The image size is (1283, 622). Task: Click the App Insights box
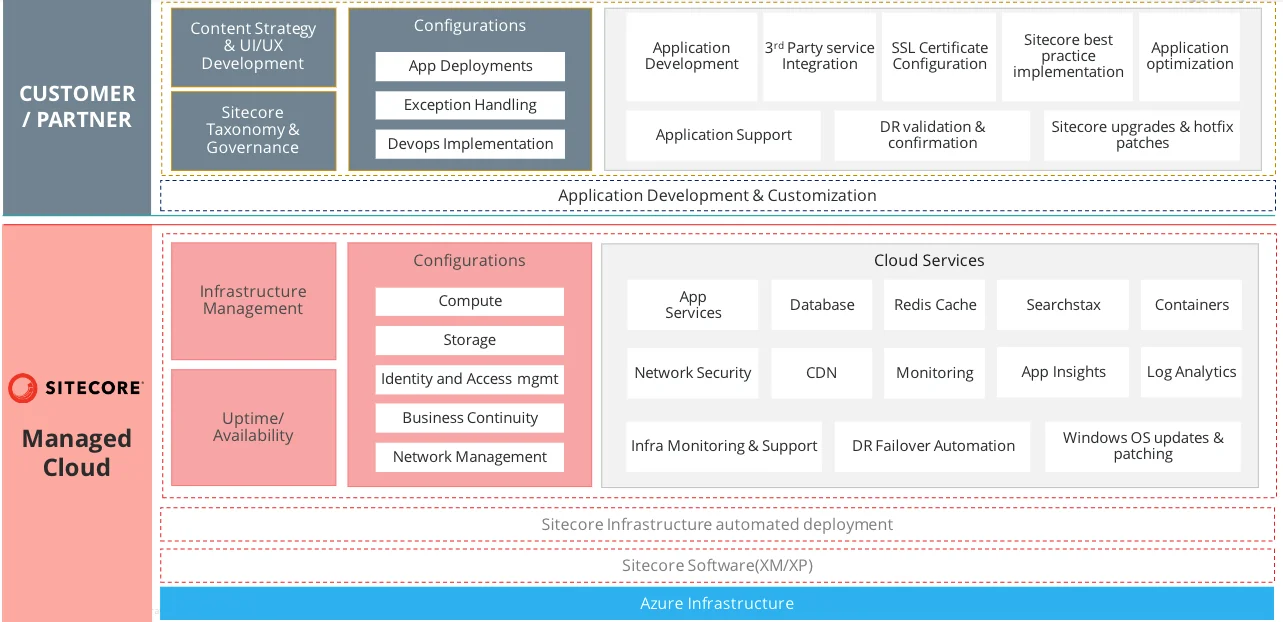pyautogui.click(x=1063, y=373)
